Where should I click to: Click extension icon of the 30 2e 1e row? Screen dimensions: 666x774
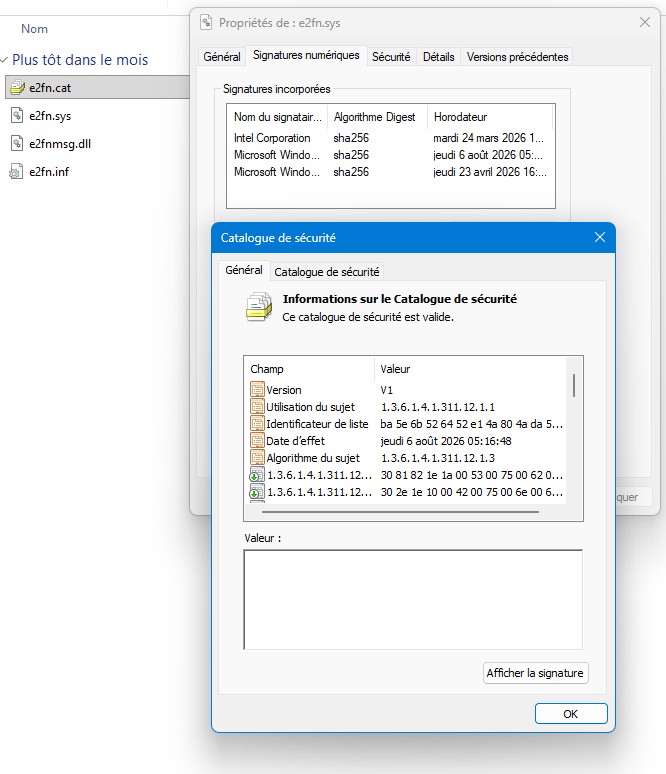coord(257,492)
